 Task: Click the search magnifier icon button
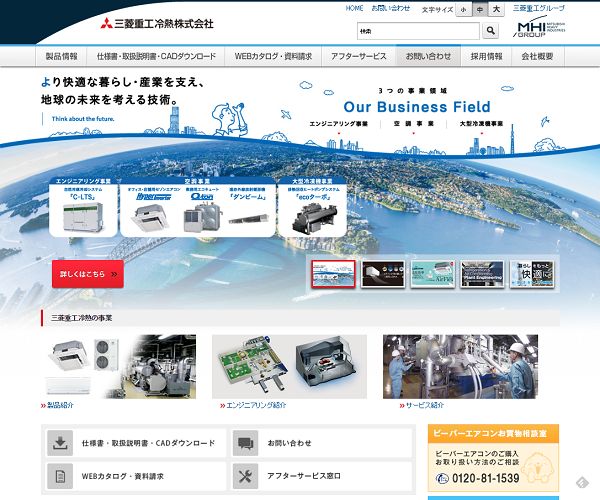pos(491,31)
